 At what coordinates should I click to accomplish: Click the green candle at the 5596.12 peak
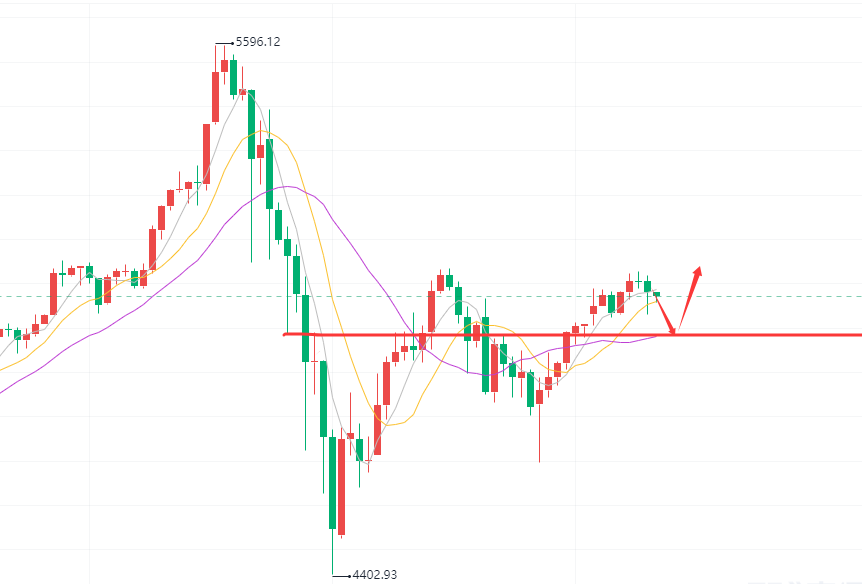click(x=233, y=77)
